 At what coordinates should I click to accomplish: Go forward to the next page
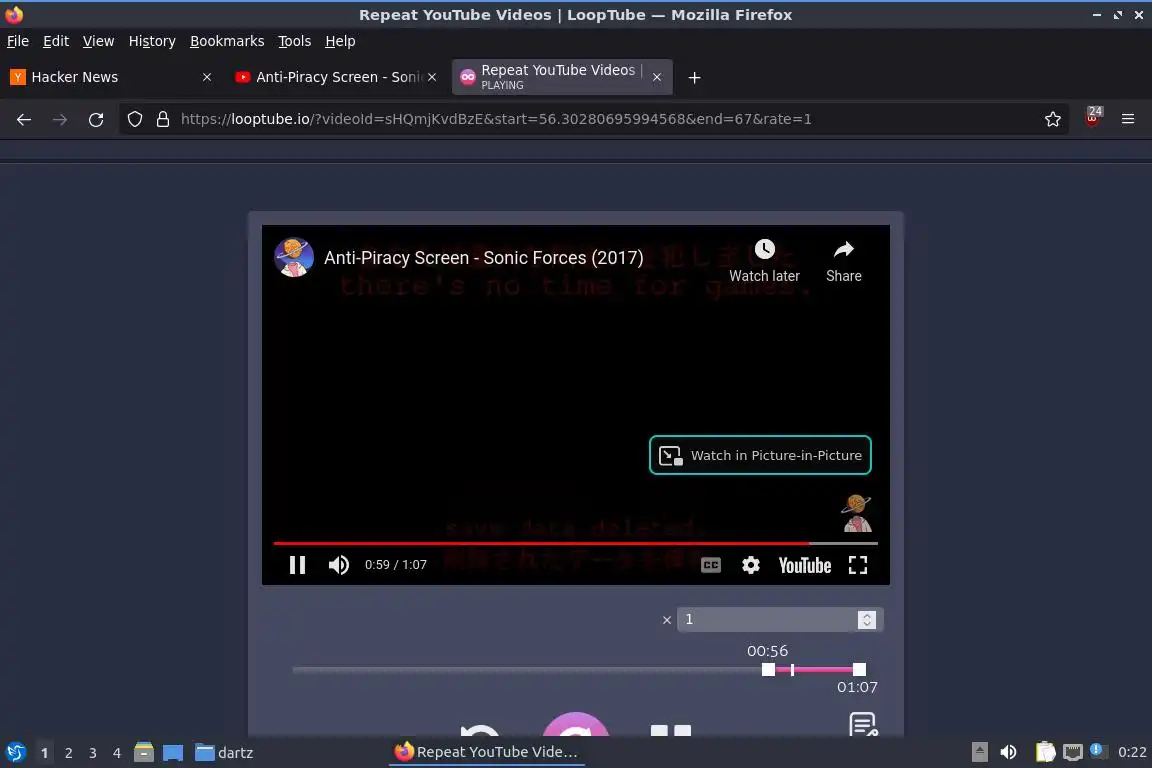coord(60,119)
